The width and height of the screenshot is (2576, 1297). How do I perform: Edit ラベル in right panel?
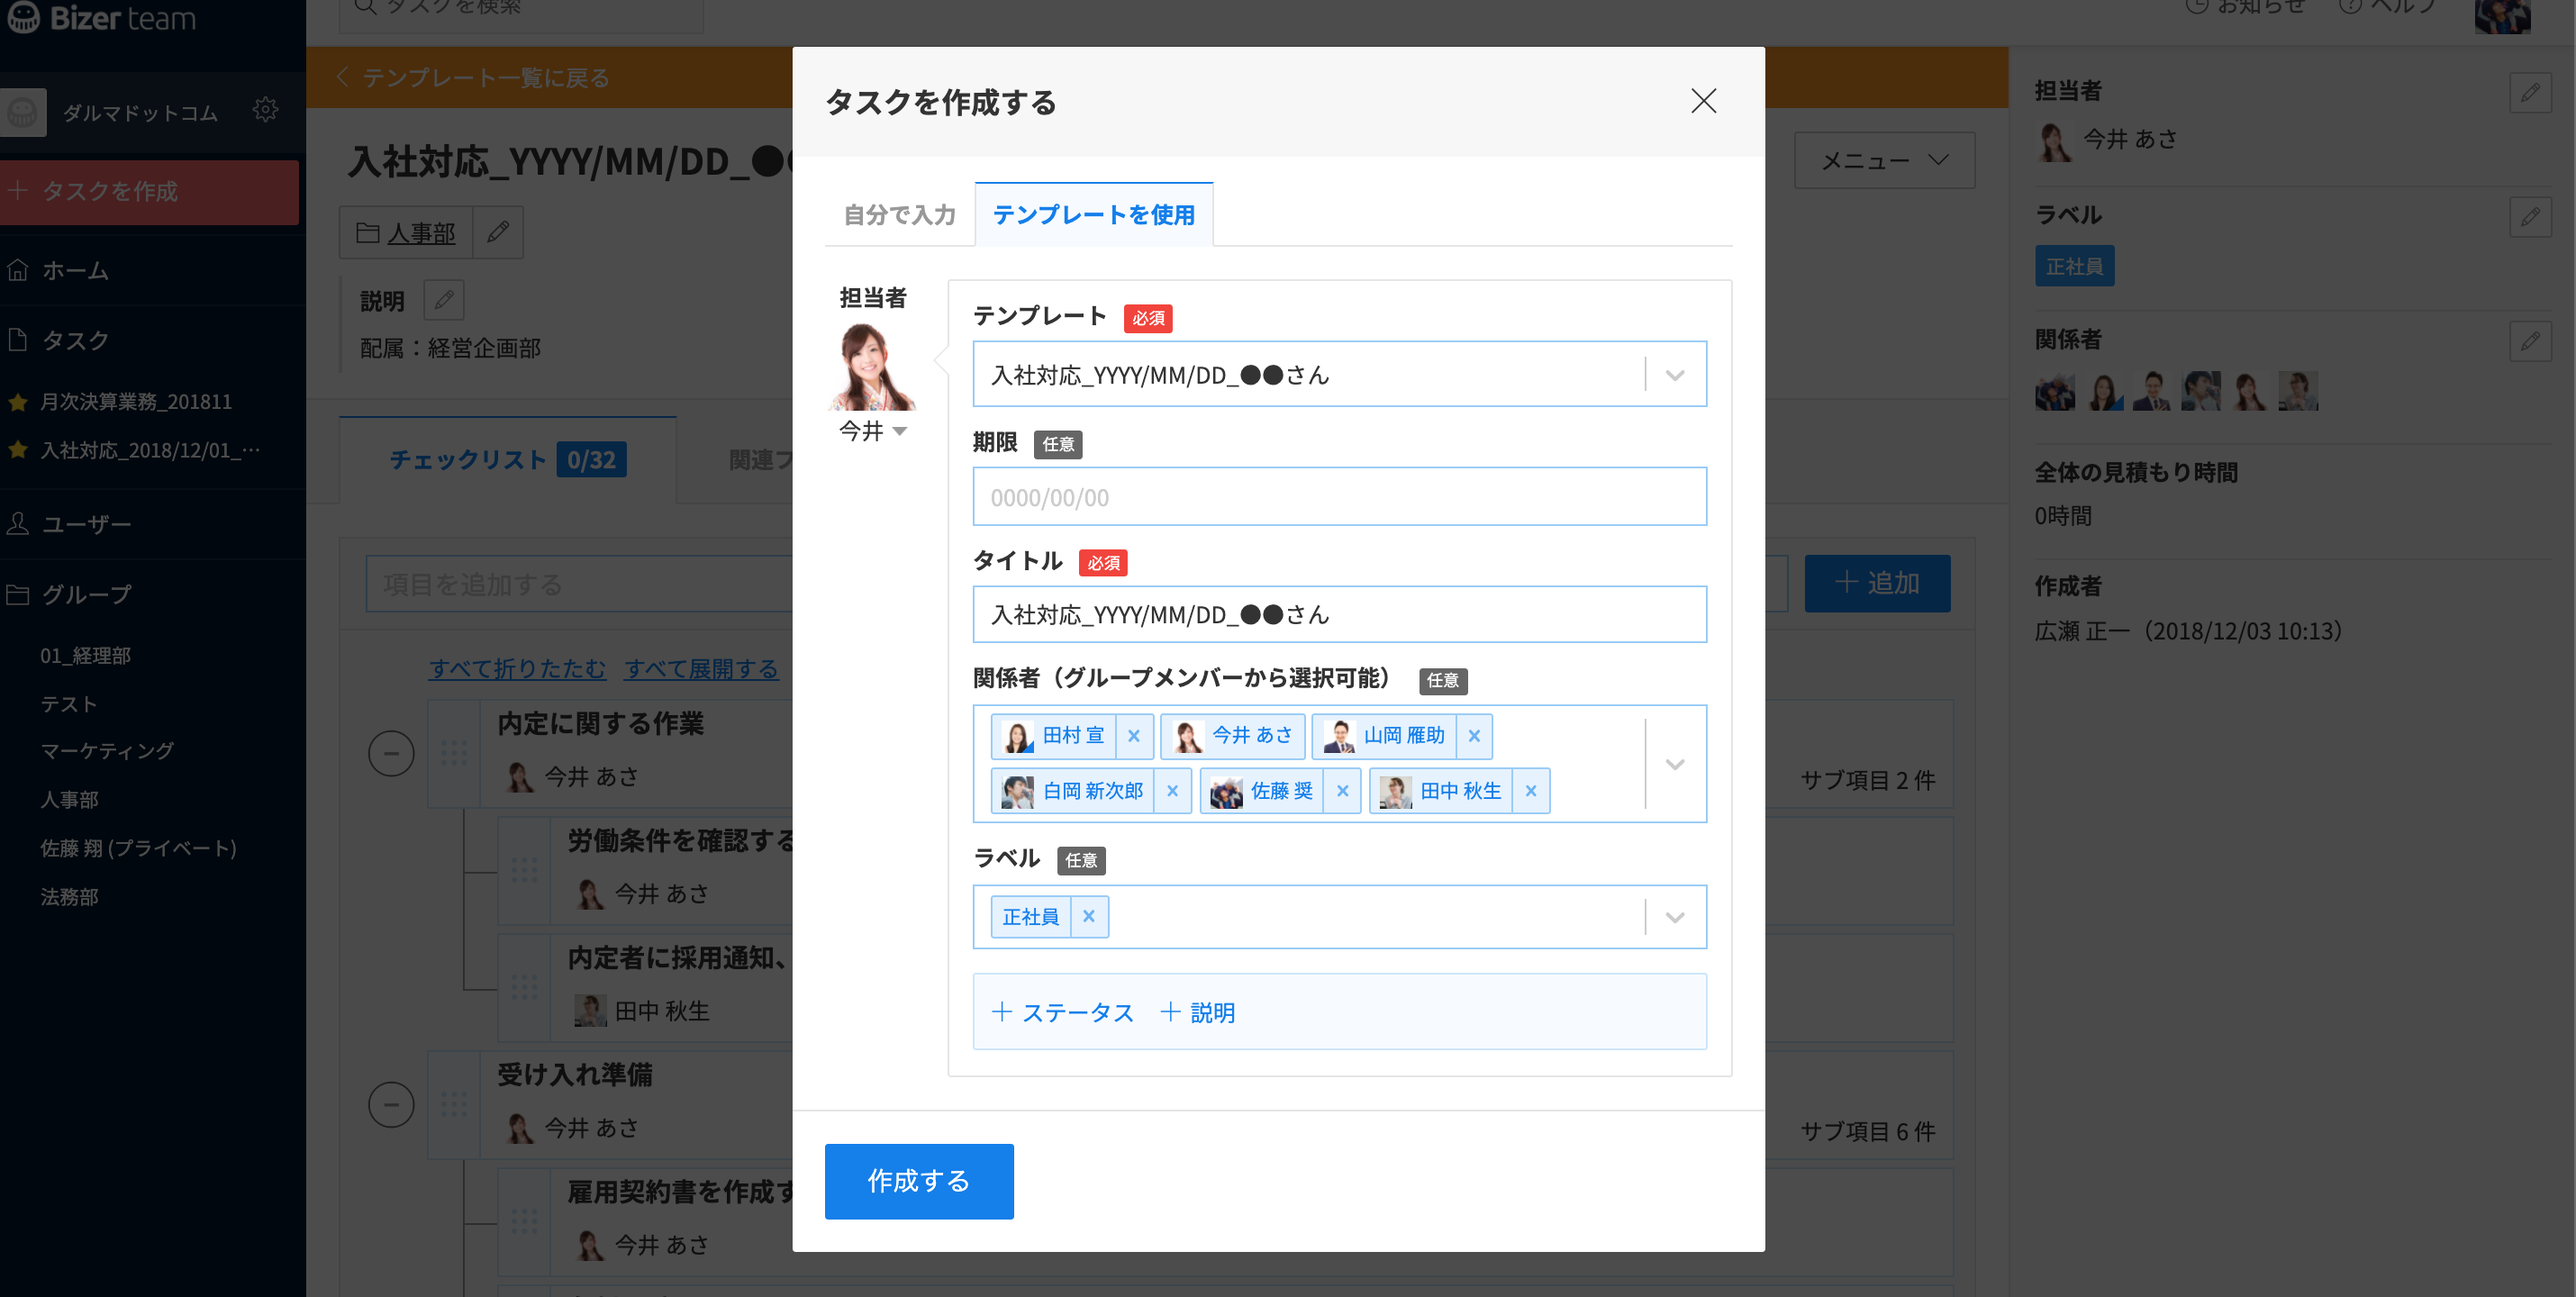tap(2530, 217)
